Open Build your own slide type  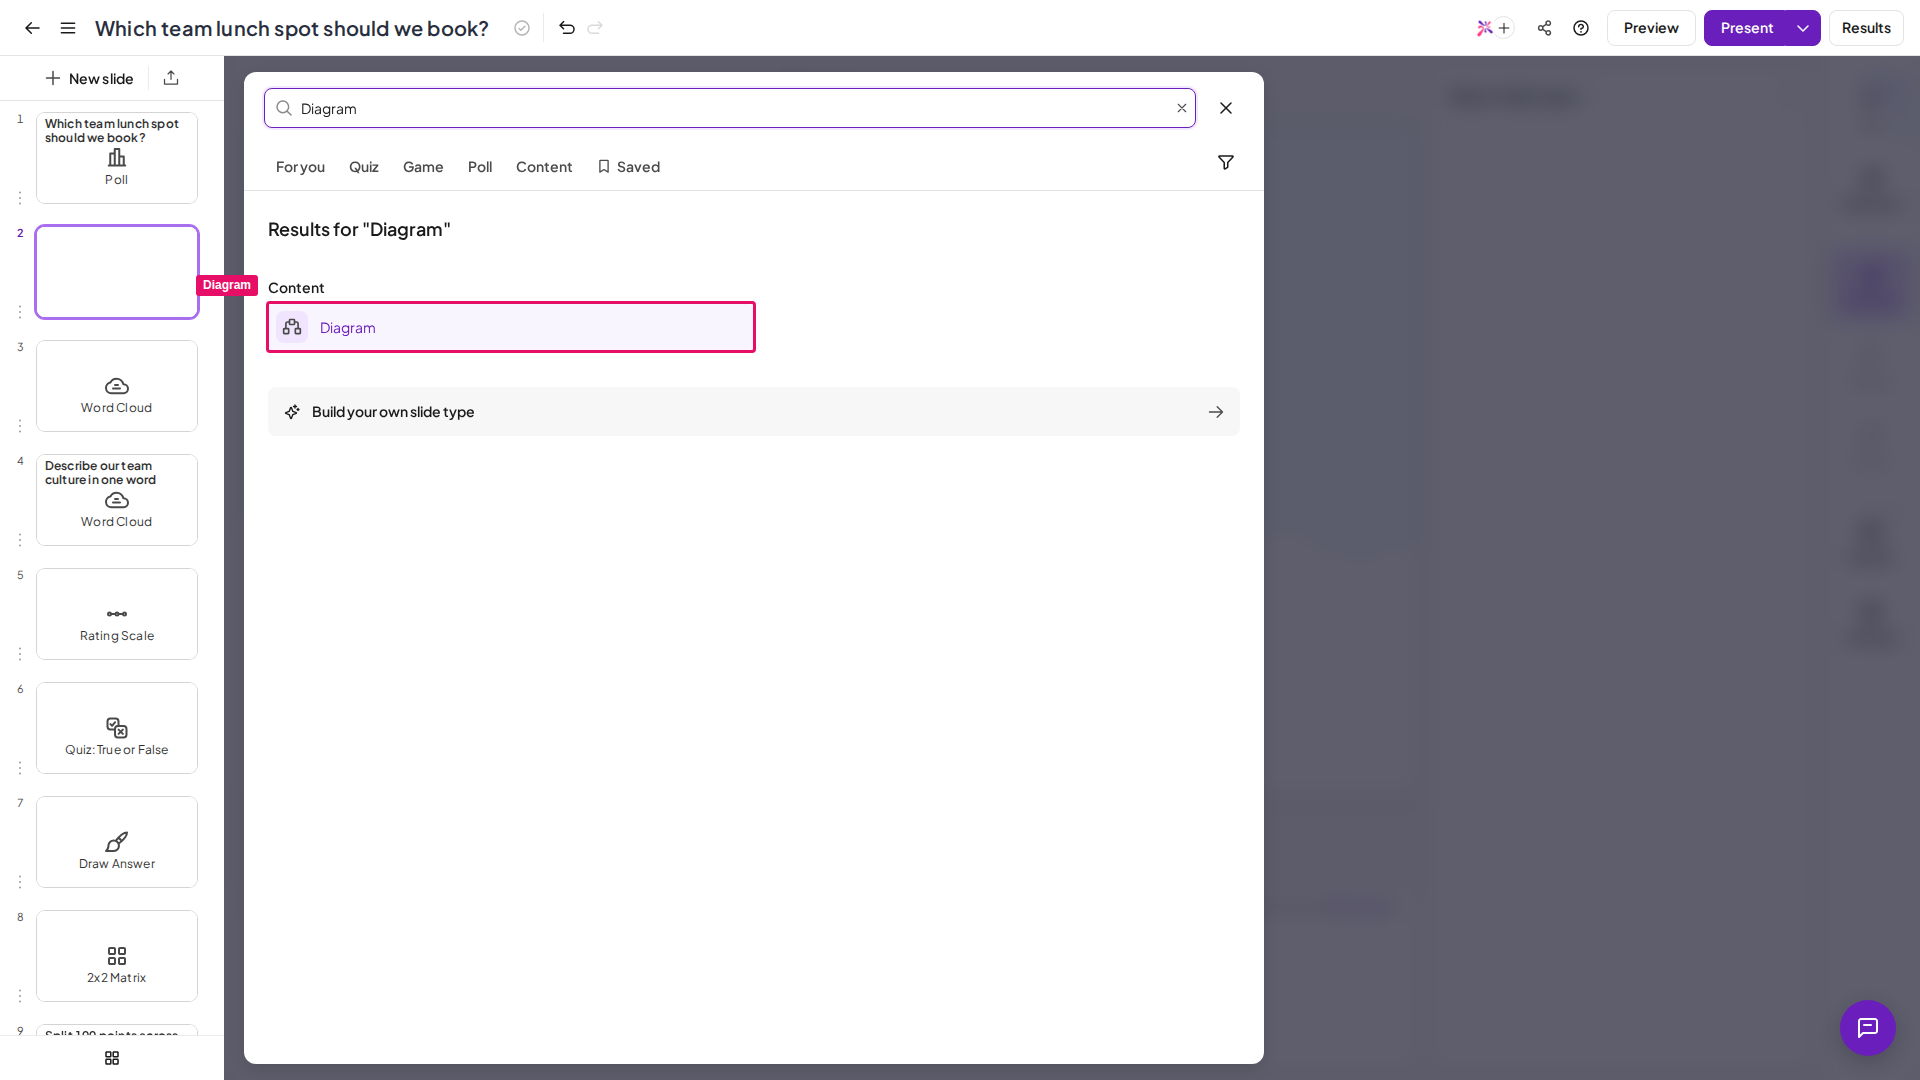(x=754, y=412)
